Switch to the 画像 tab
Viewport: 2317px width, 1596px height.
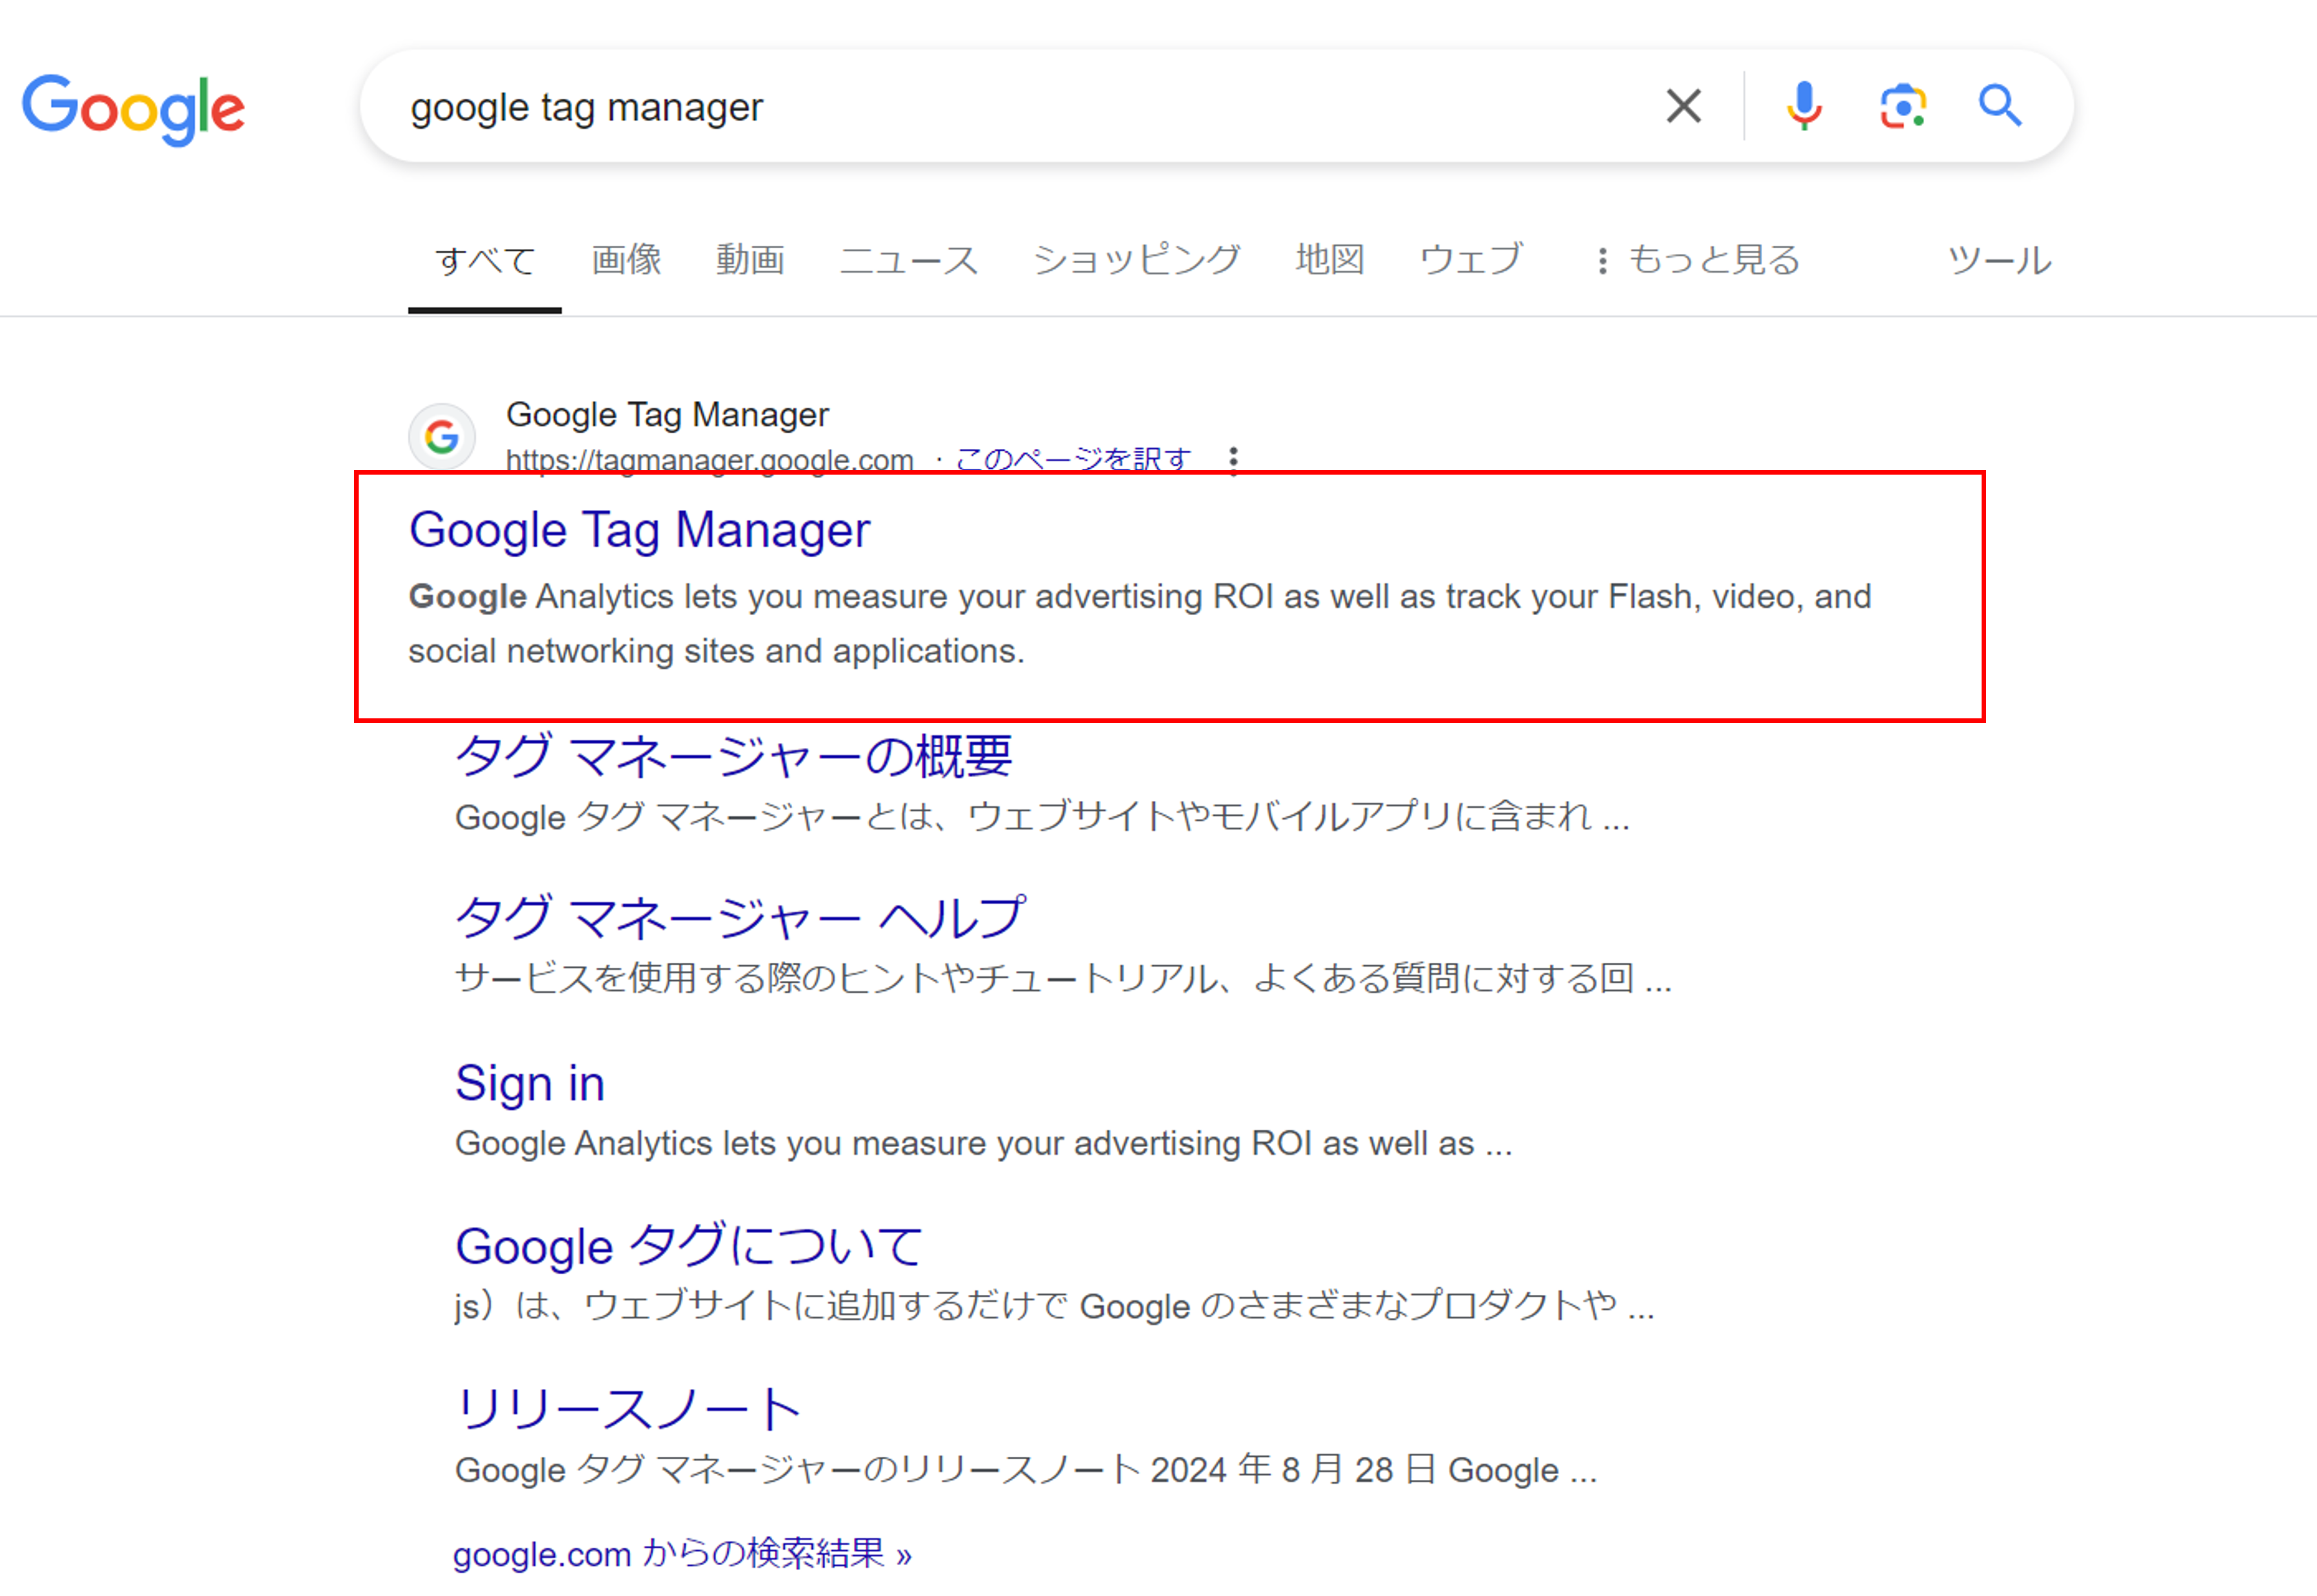[626, 260]
